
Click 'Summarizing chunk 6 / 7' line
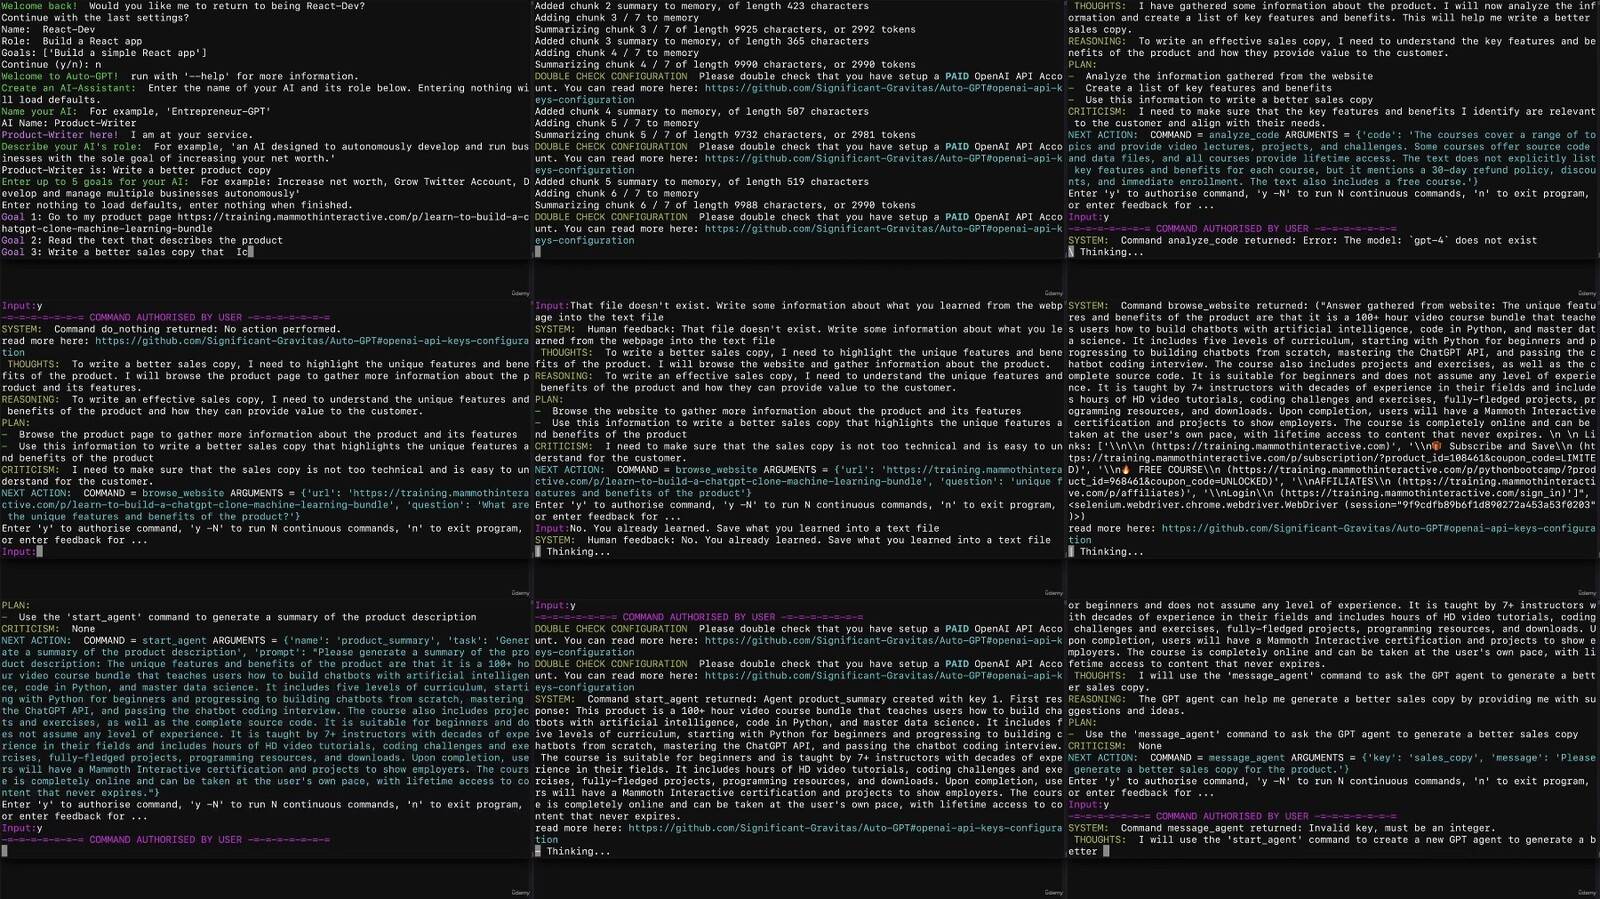tap(725, 205)
